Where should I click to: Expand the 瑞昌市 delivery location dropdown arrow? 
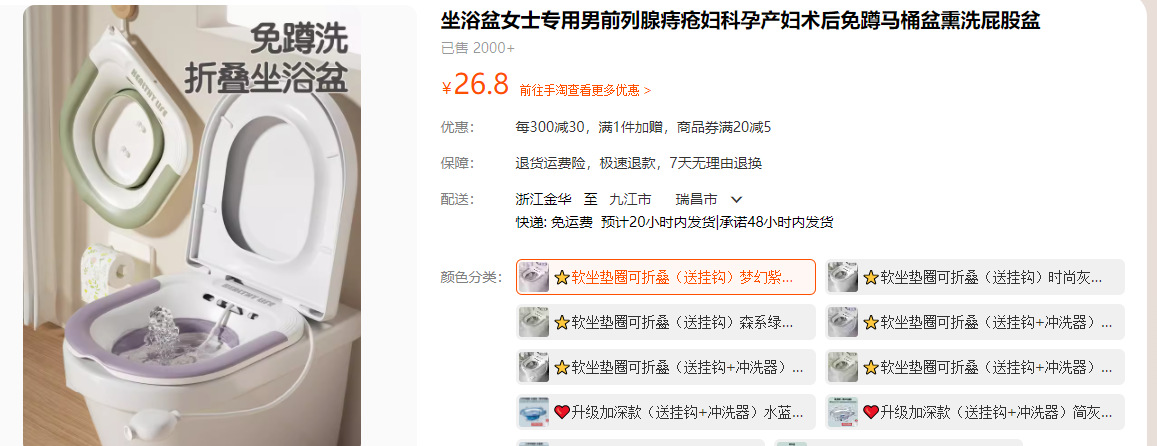click(x=736, y=199)
